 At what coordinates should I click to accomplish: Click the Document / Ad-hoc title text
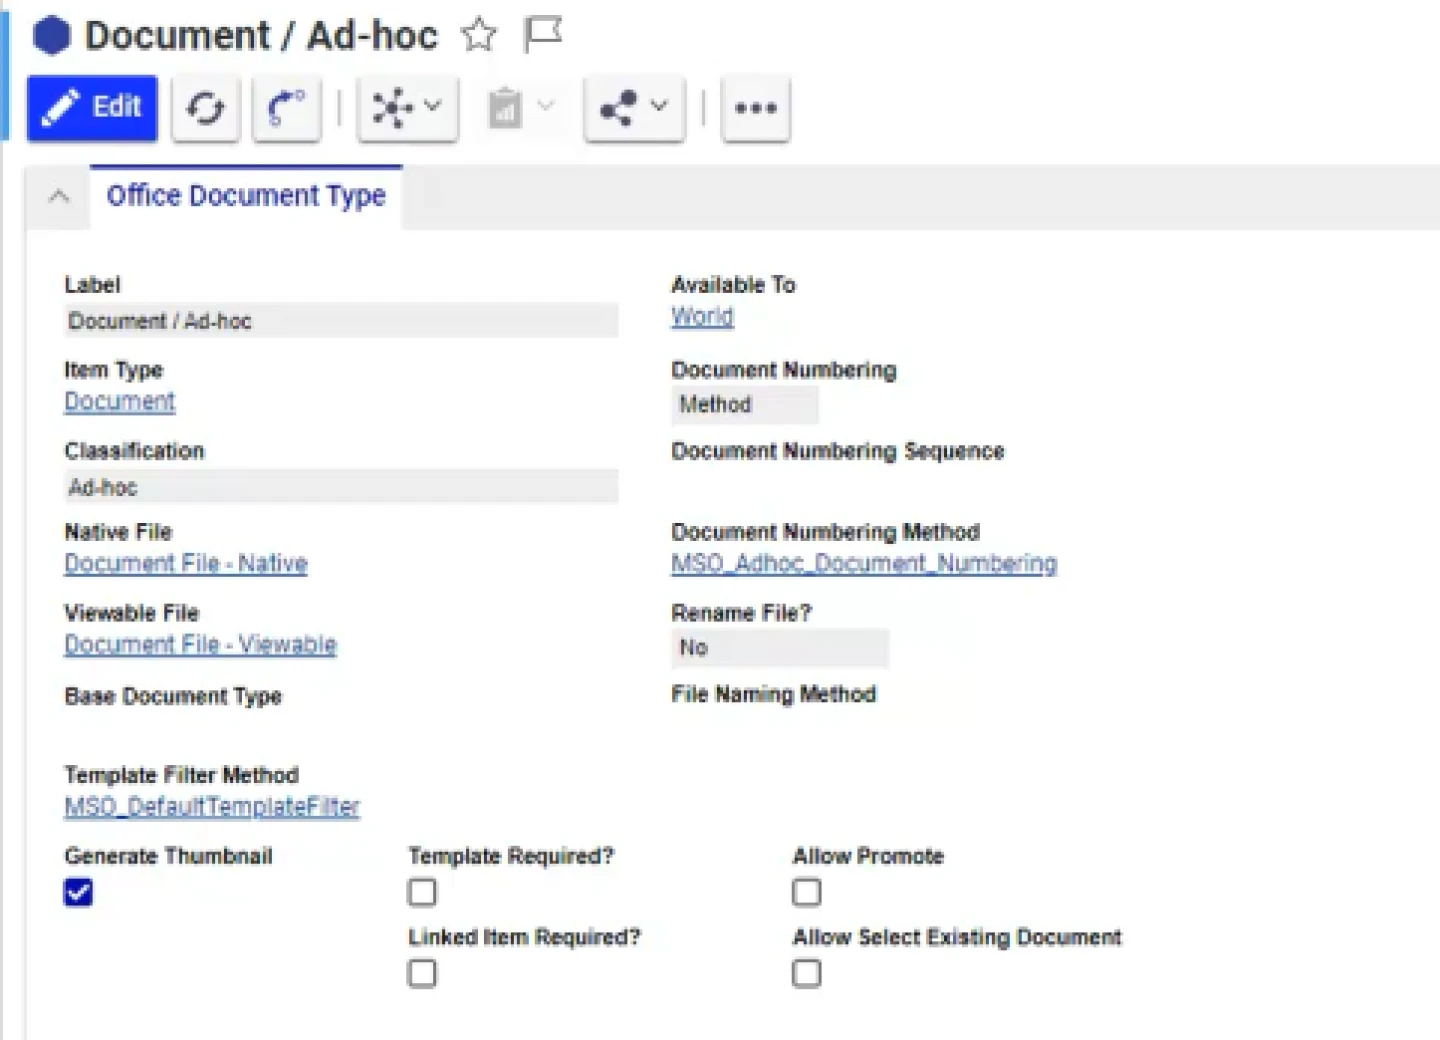[x=261, y=36]
